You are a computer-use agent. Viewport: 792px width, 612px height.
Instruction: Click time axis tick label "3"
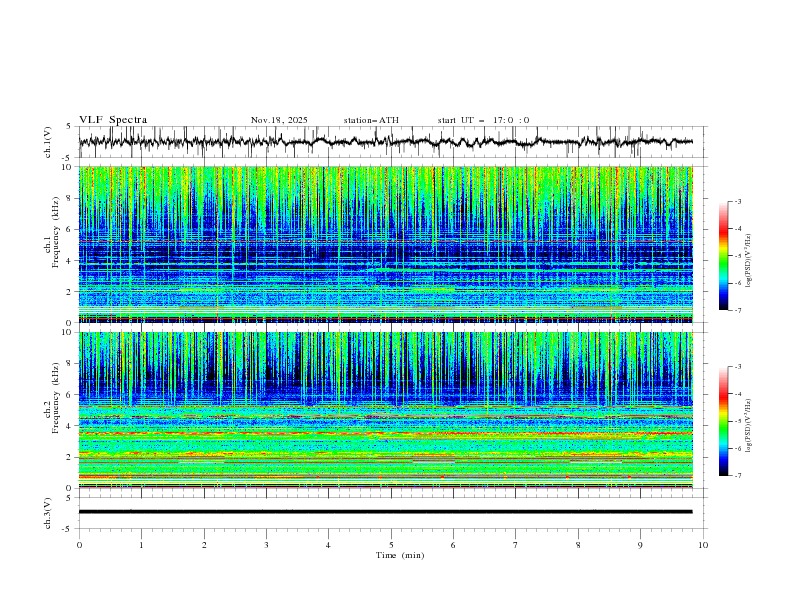[x=266, y=545]
